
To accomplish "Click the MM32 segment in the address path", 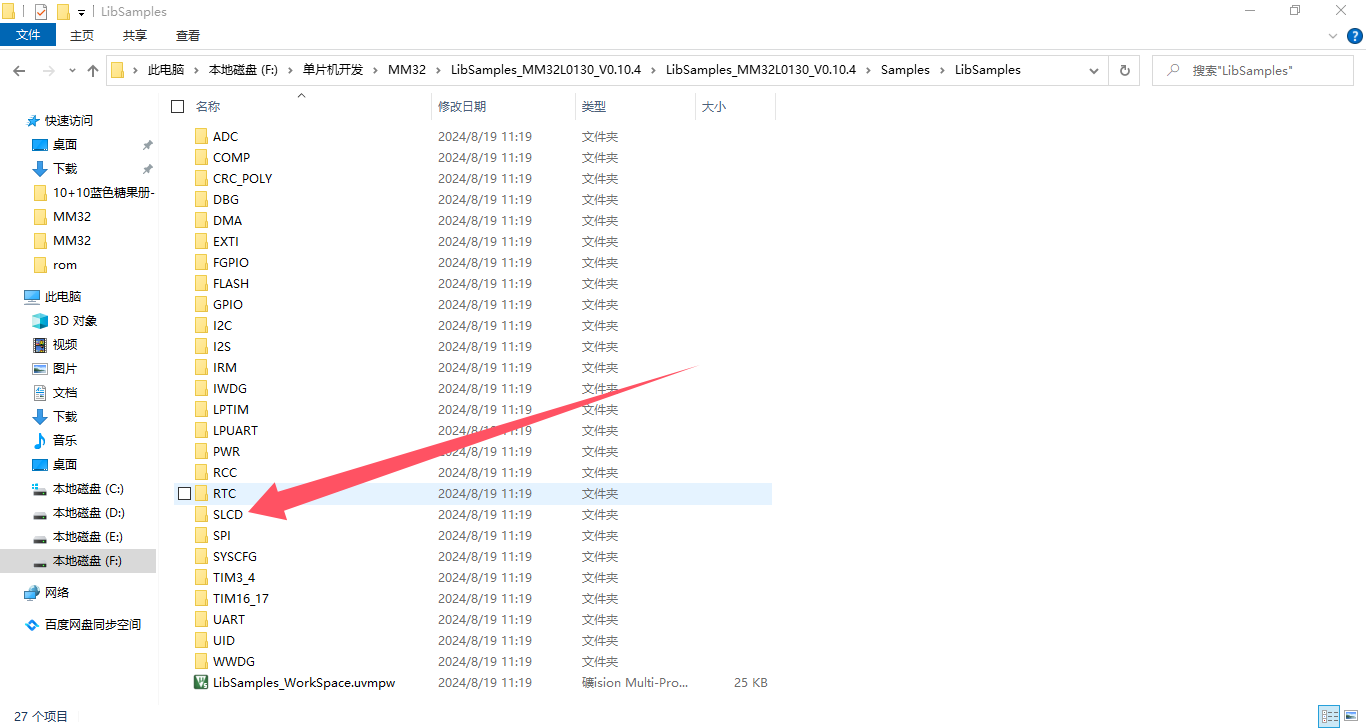I will (406, 70).
